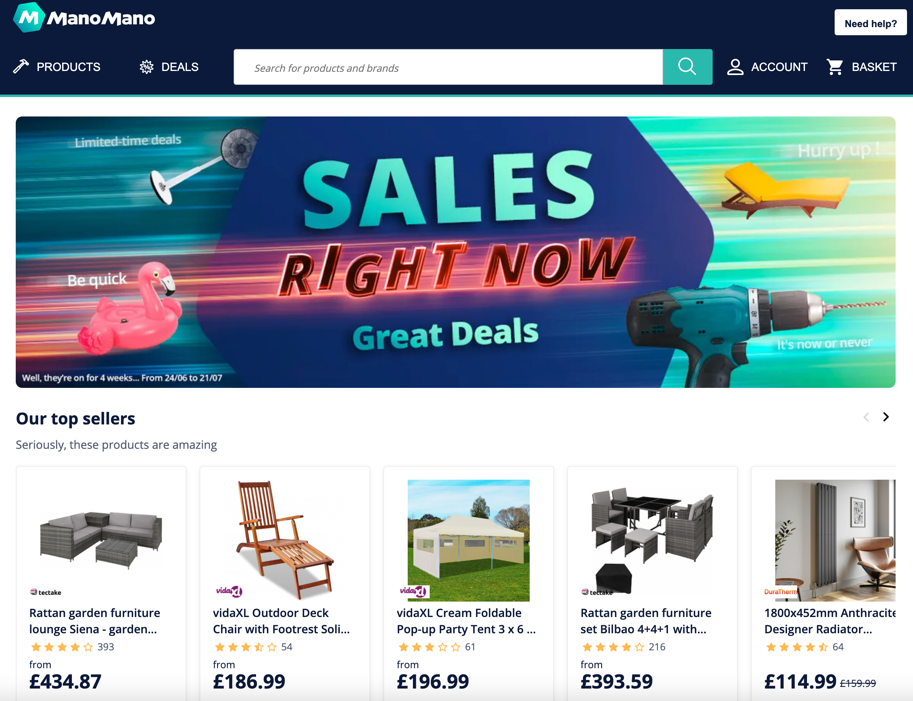Screen dimensions: 913x701
Task: Open the Anthracite Designer Radiator image
Action: [x=835, y=540]
